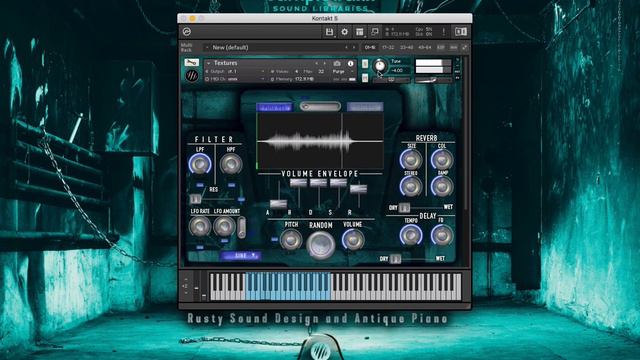The image size is (640, 360).
Task: Click the Delay DRY/WET slider handle
Action: [395, 259]
